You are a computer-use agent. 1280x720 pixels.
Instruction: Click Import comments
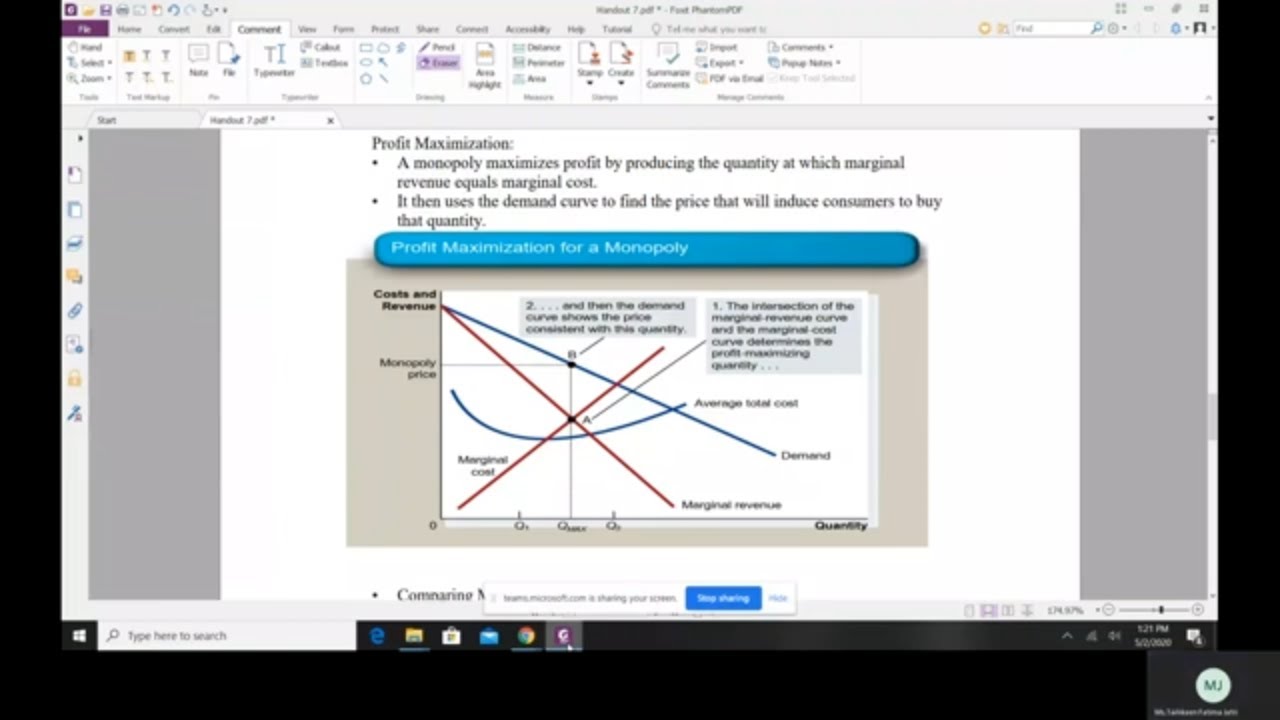[717, 47]
